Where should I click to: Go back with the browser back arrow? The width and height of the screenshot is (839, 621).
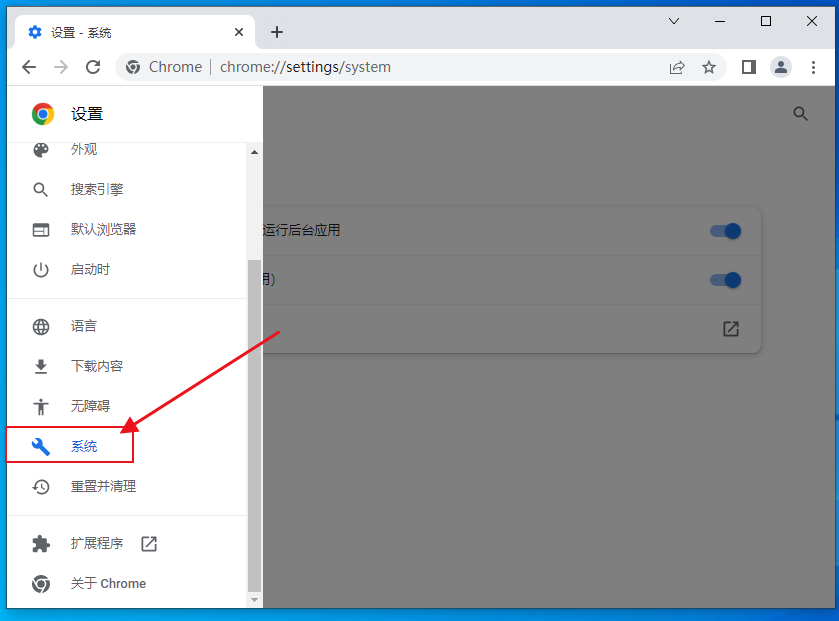(29, 67)
